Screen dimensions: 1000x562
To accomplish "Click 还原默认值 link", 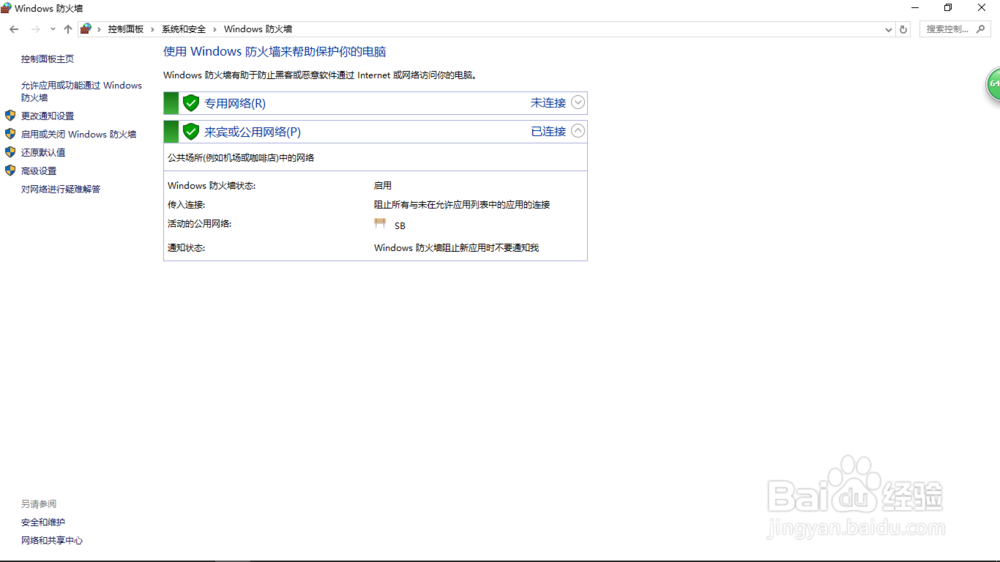I will point(43,152).
